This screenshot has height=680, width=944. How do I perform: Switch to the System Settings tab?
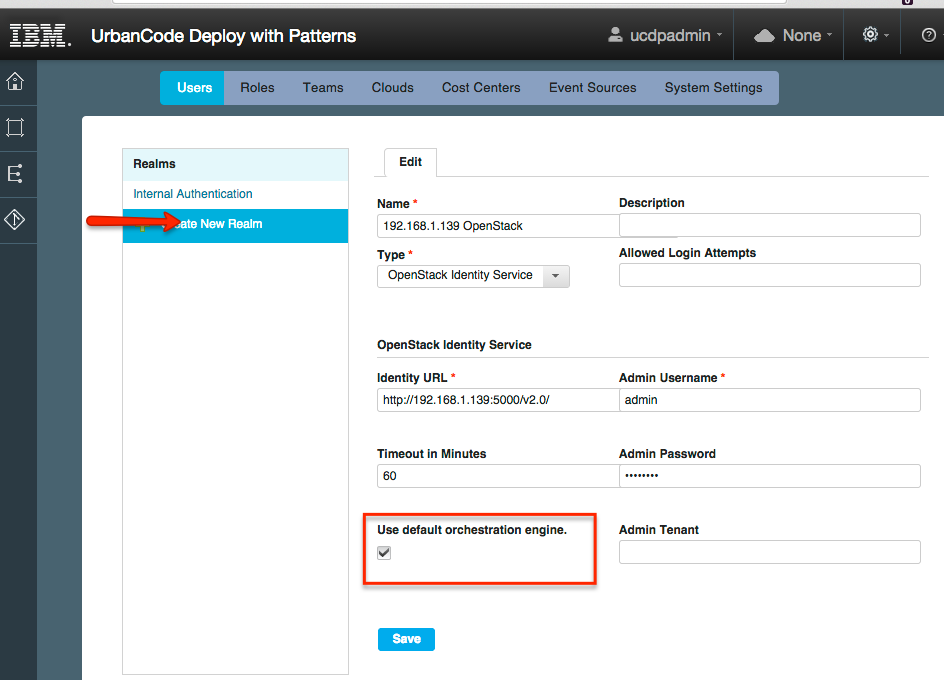(713, 88)
